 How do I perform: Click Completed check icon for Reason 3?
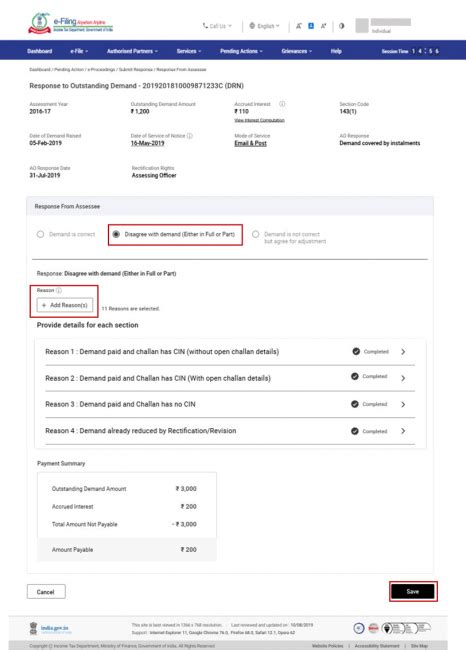354,404
